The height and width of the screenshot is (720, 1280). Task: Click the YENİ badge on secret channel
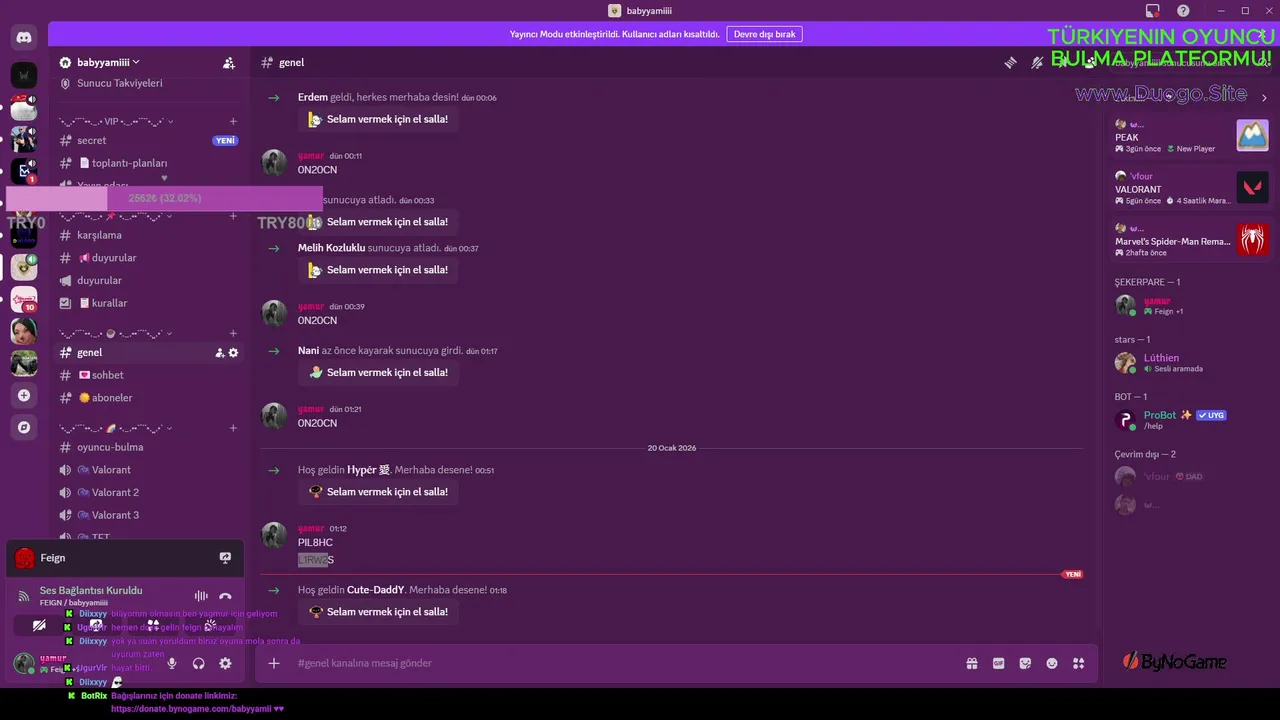pyautogui.click(x=225, y=141)
